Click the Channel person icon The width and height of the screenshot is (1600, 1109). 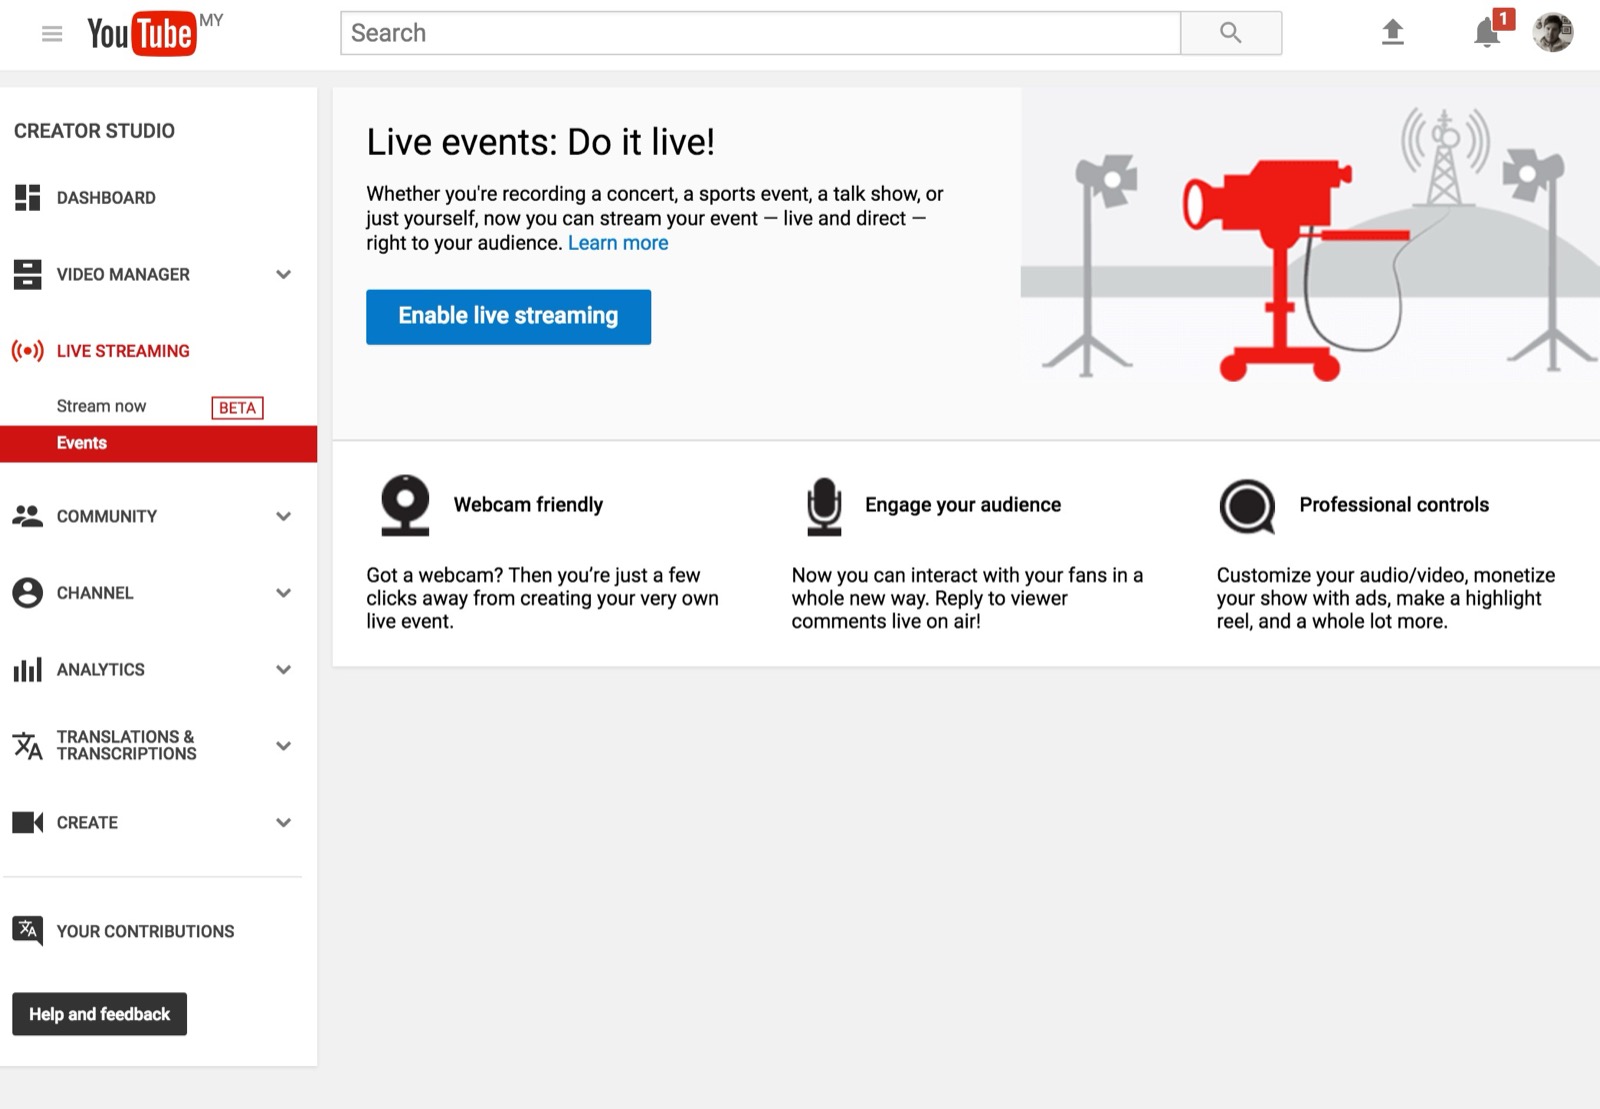(x=27, y=593)
